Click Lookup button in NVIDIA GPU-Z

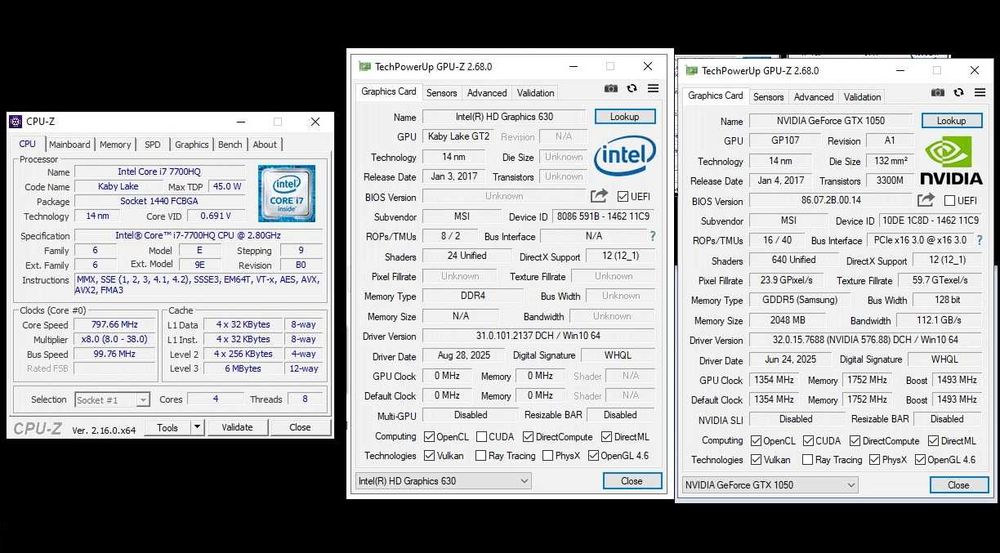[951, 121]
